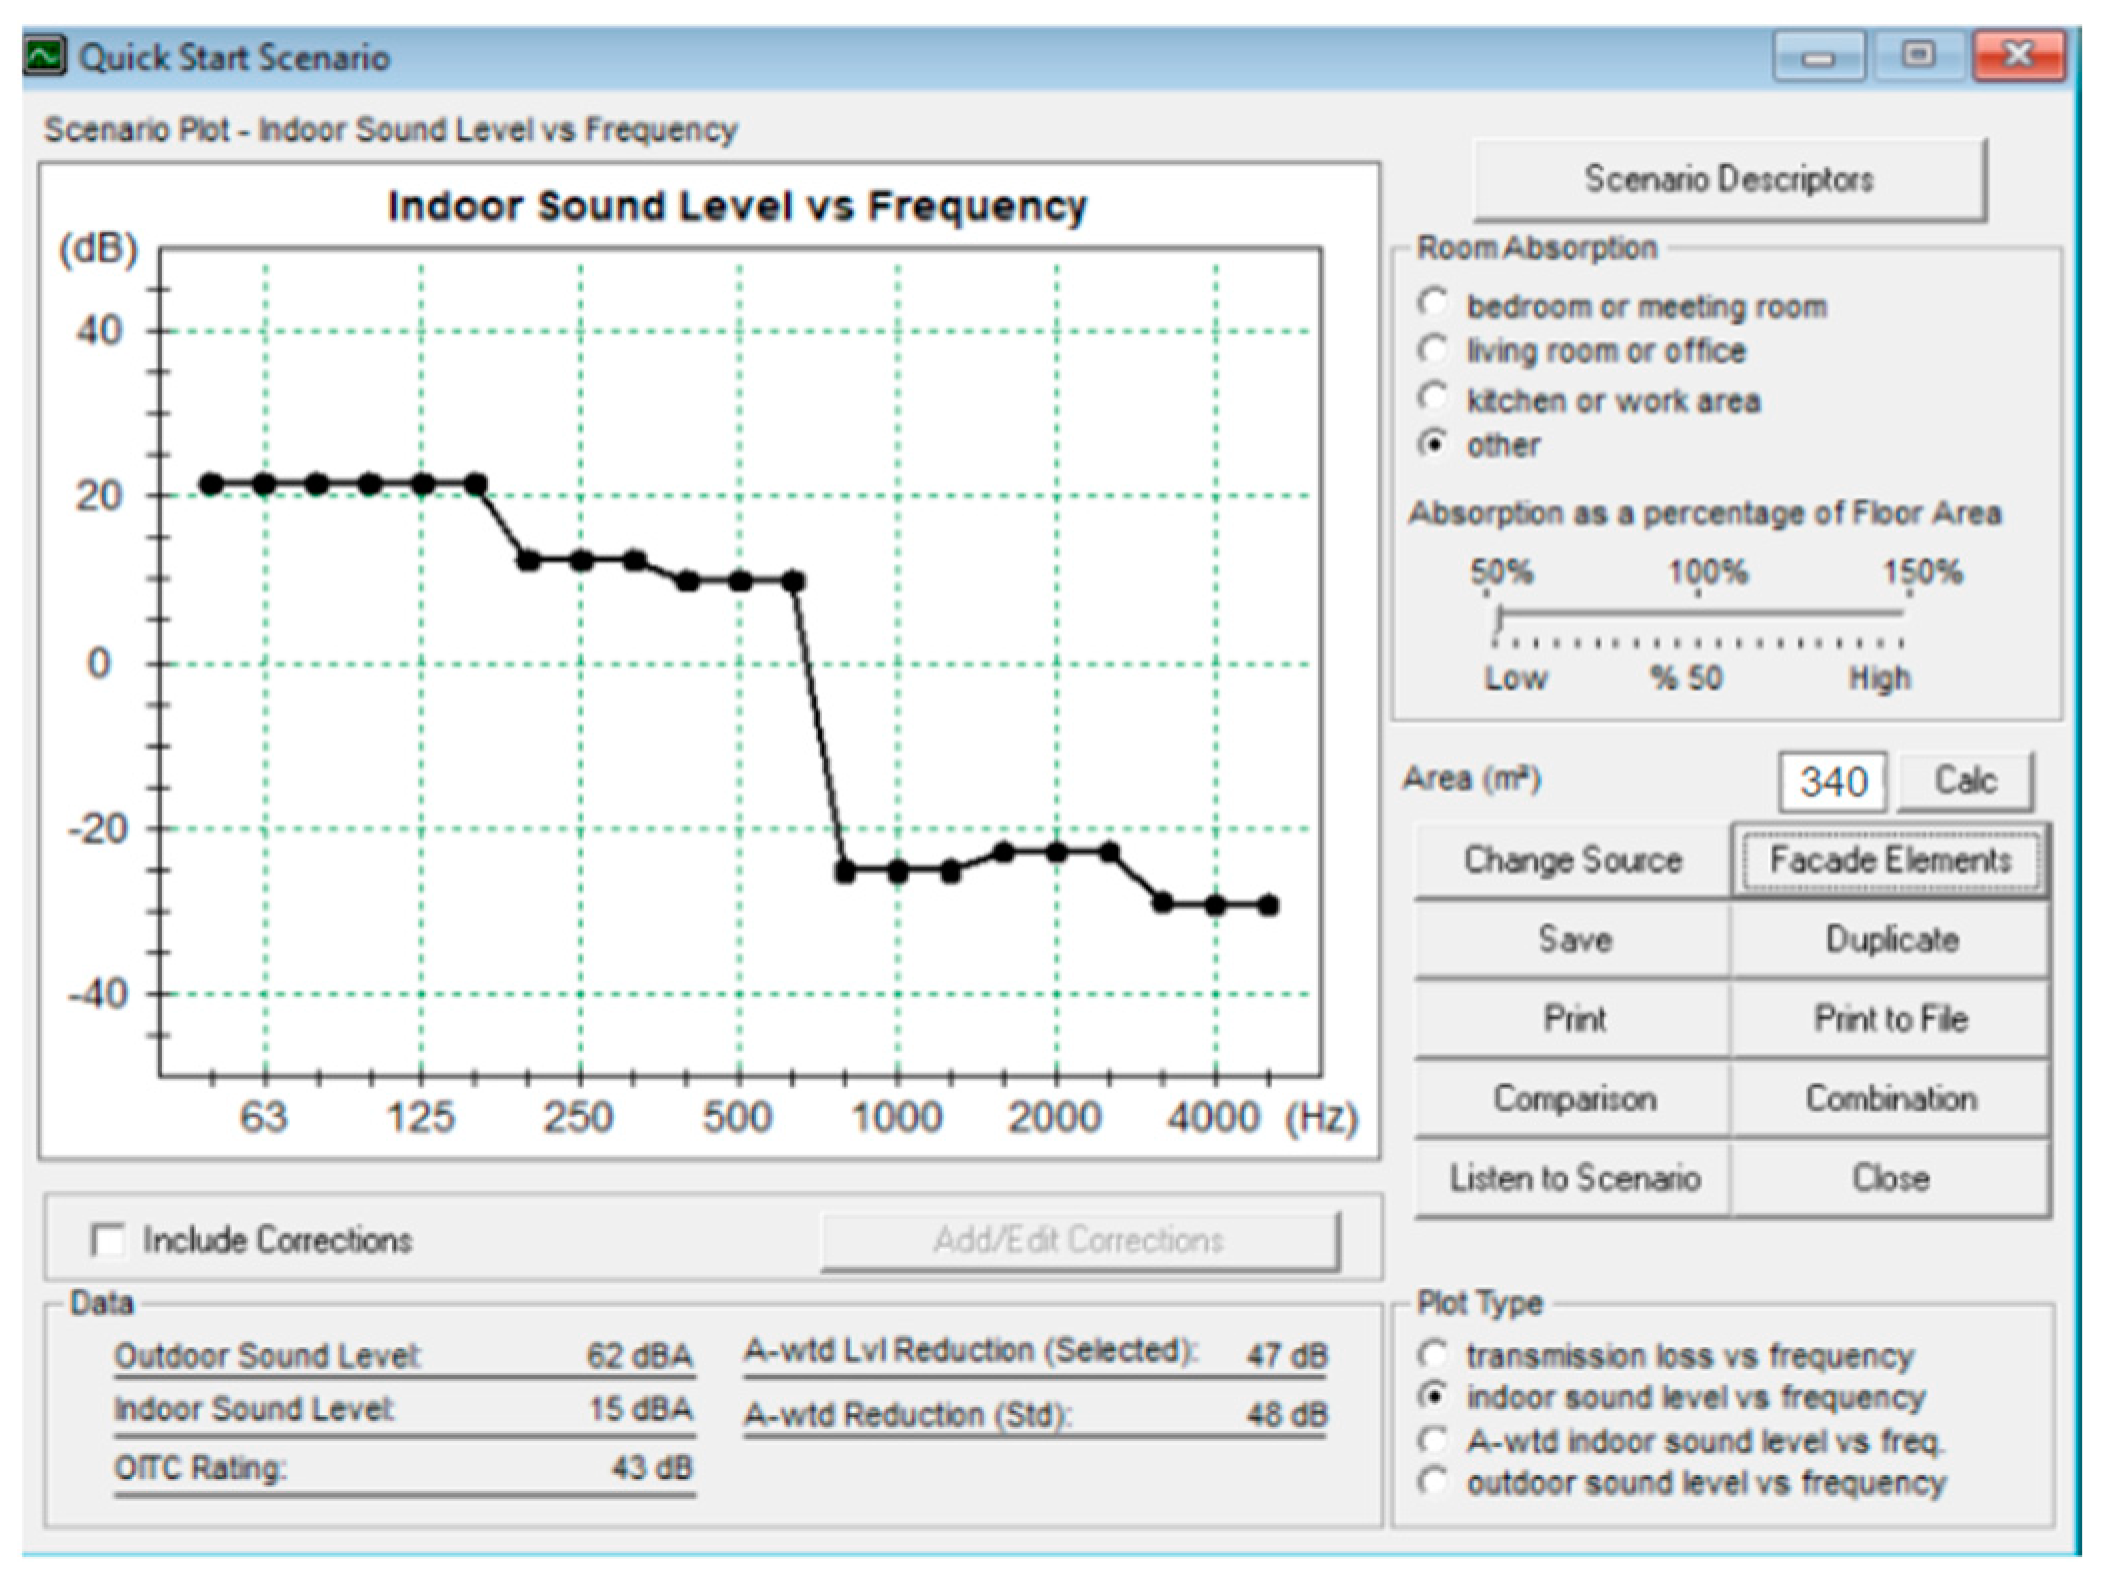Choose living room or office option

coord(1433,349)
